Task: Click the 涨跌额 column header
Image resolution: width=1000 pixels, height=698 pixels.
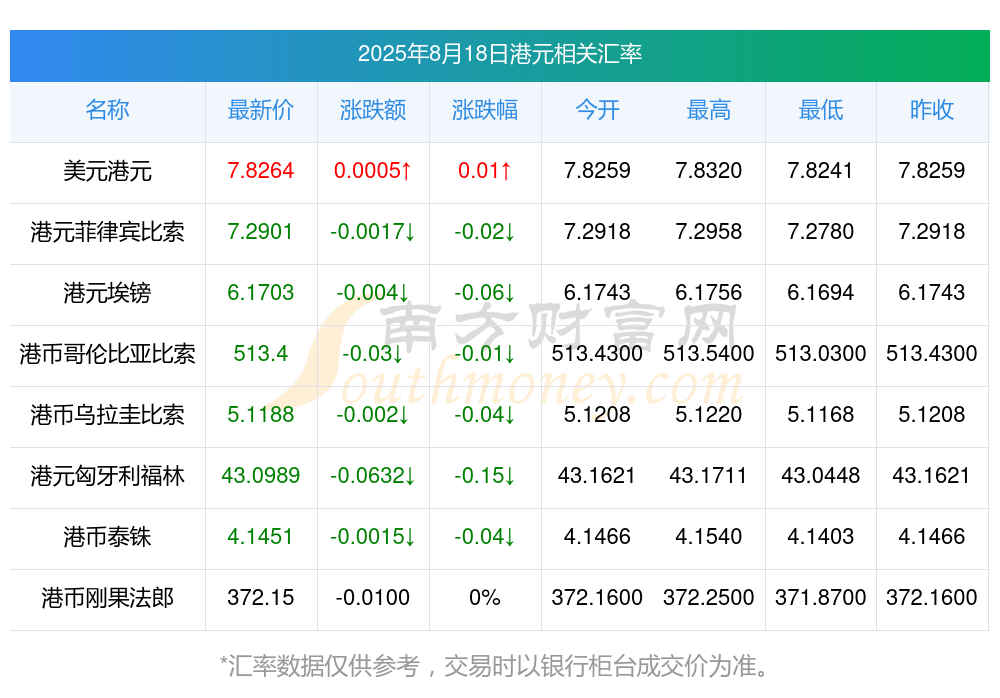Action: point(372,110)
